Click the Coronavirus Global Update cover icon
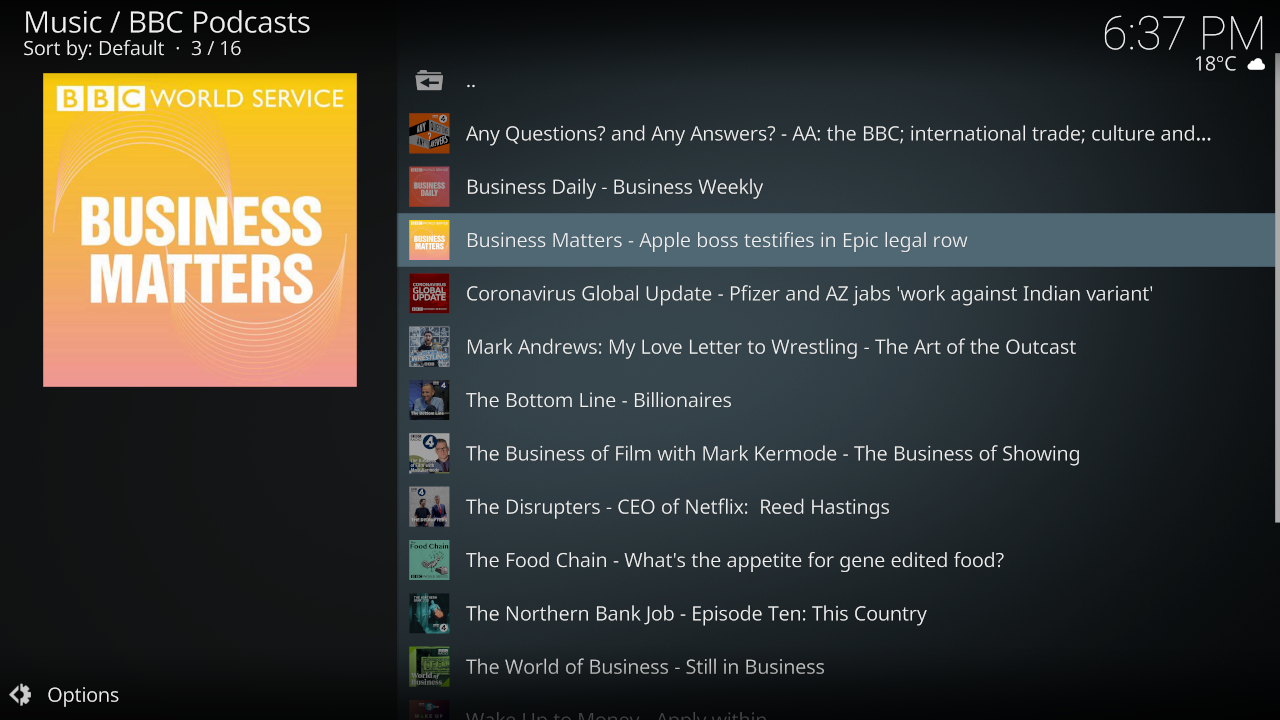 click(x=429, y=294)
